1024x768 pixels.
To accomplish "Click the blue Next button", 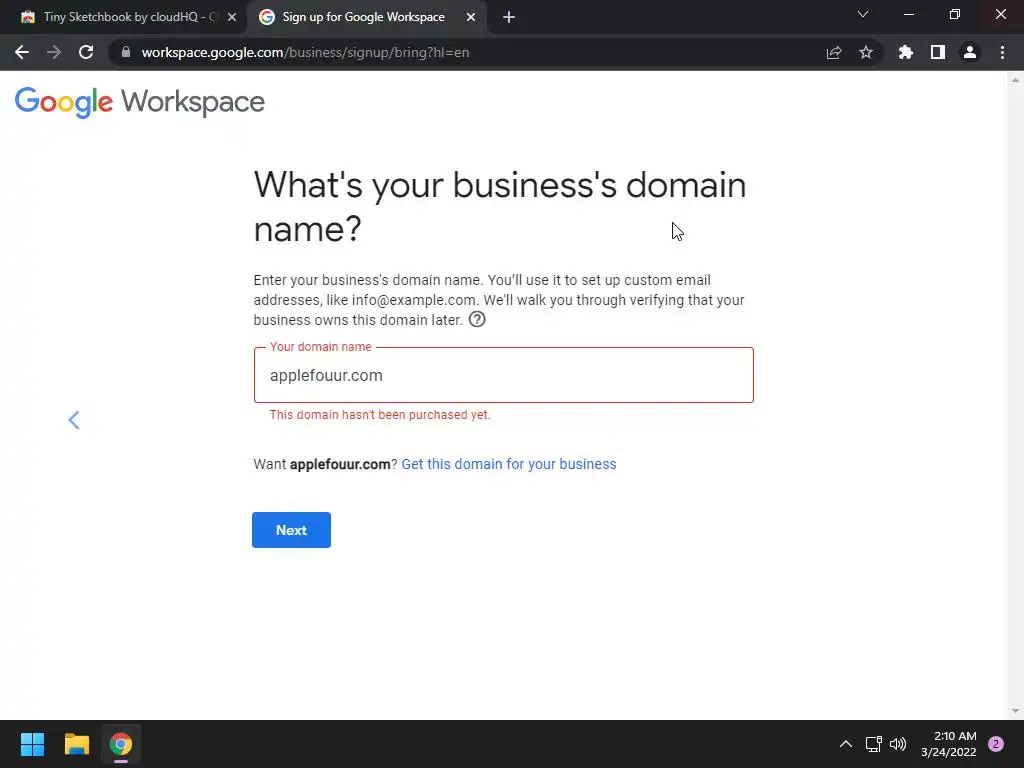I will click(x=291, y=530).
